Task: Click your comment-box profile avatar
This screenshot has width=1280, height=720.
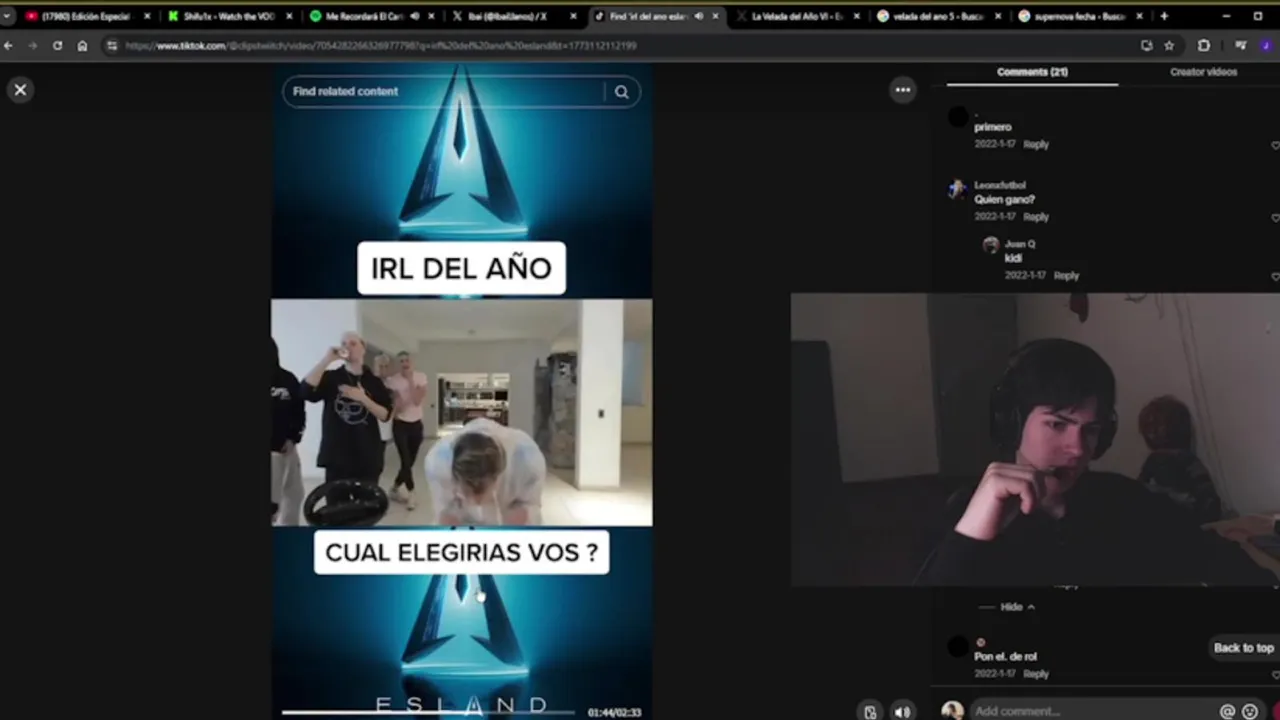Action: click(x=952, y=710)
